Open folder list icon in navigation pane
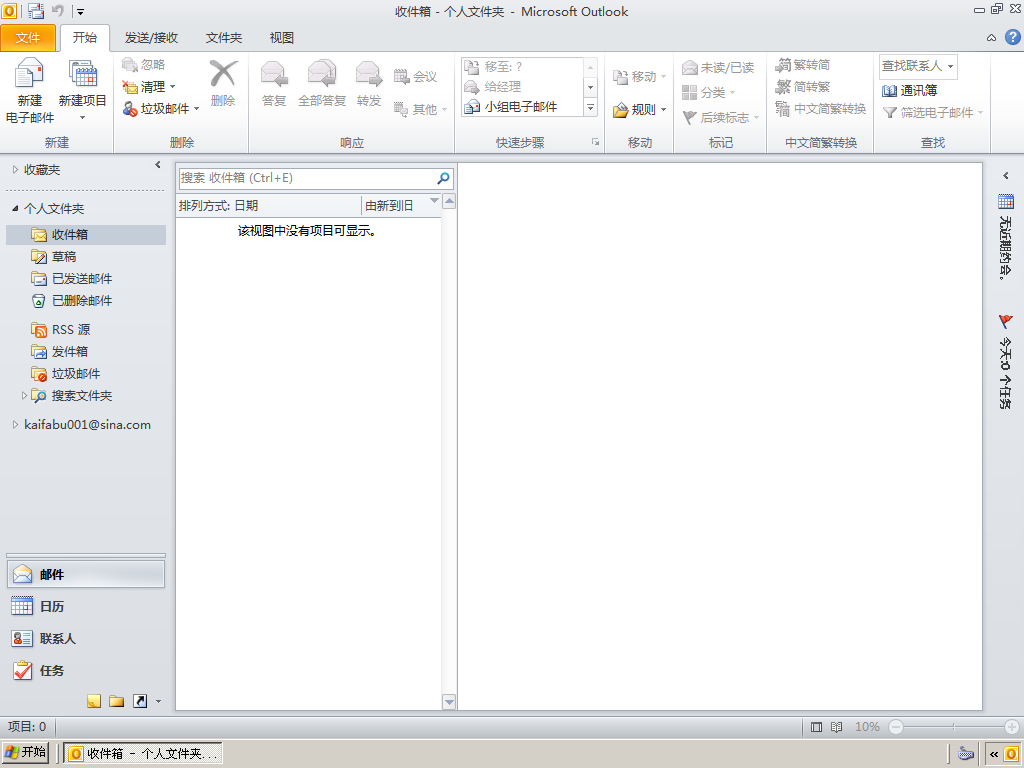Screen dimensions: 1024x768 click(117, 701)
